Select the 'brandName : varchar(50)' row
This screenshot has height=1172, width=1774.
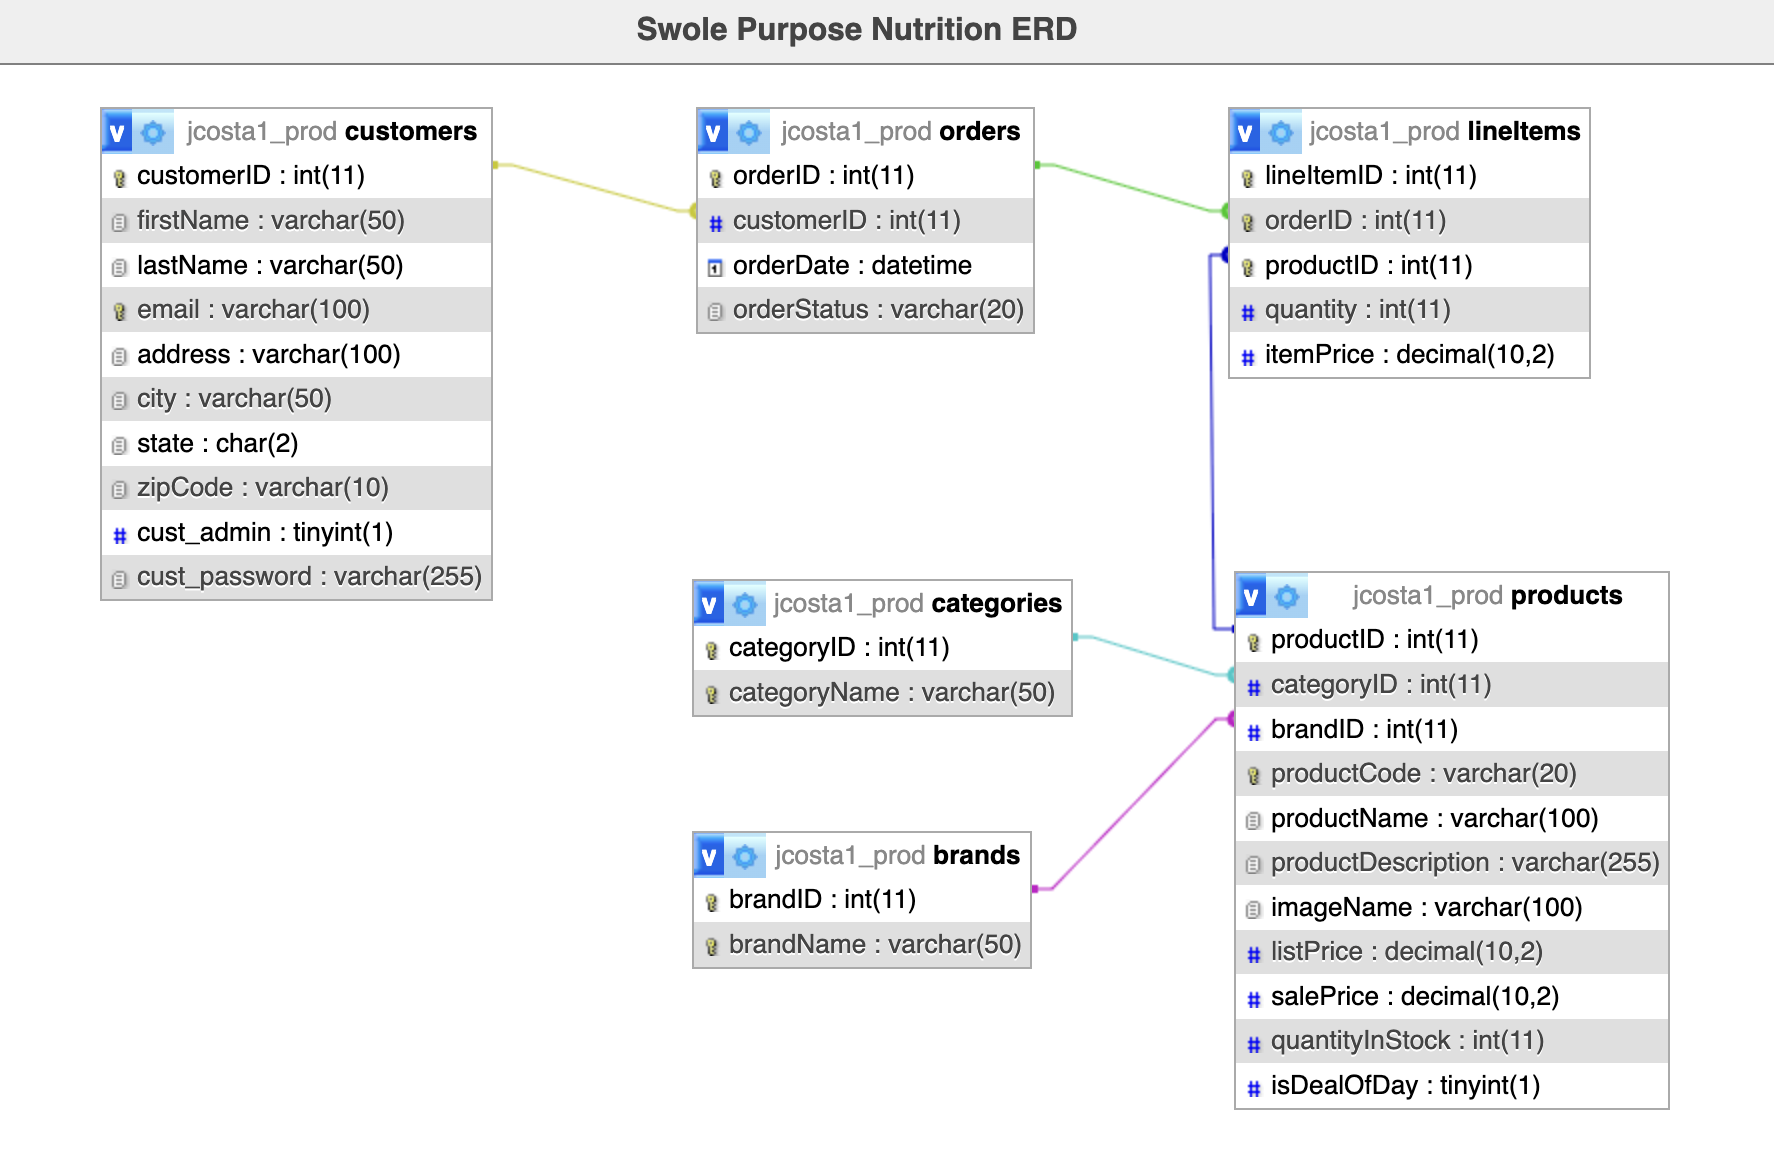pos(862,944)
